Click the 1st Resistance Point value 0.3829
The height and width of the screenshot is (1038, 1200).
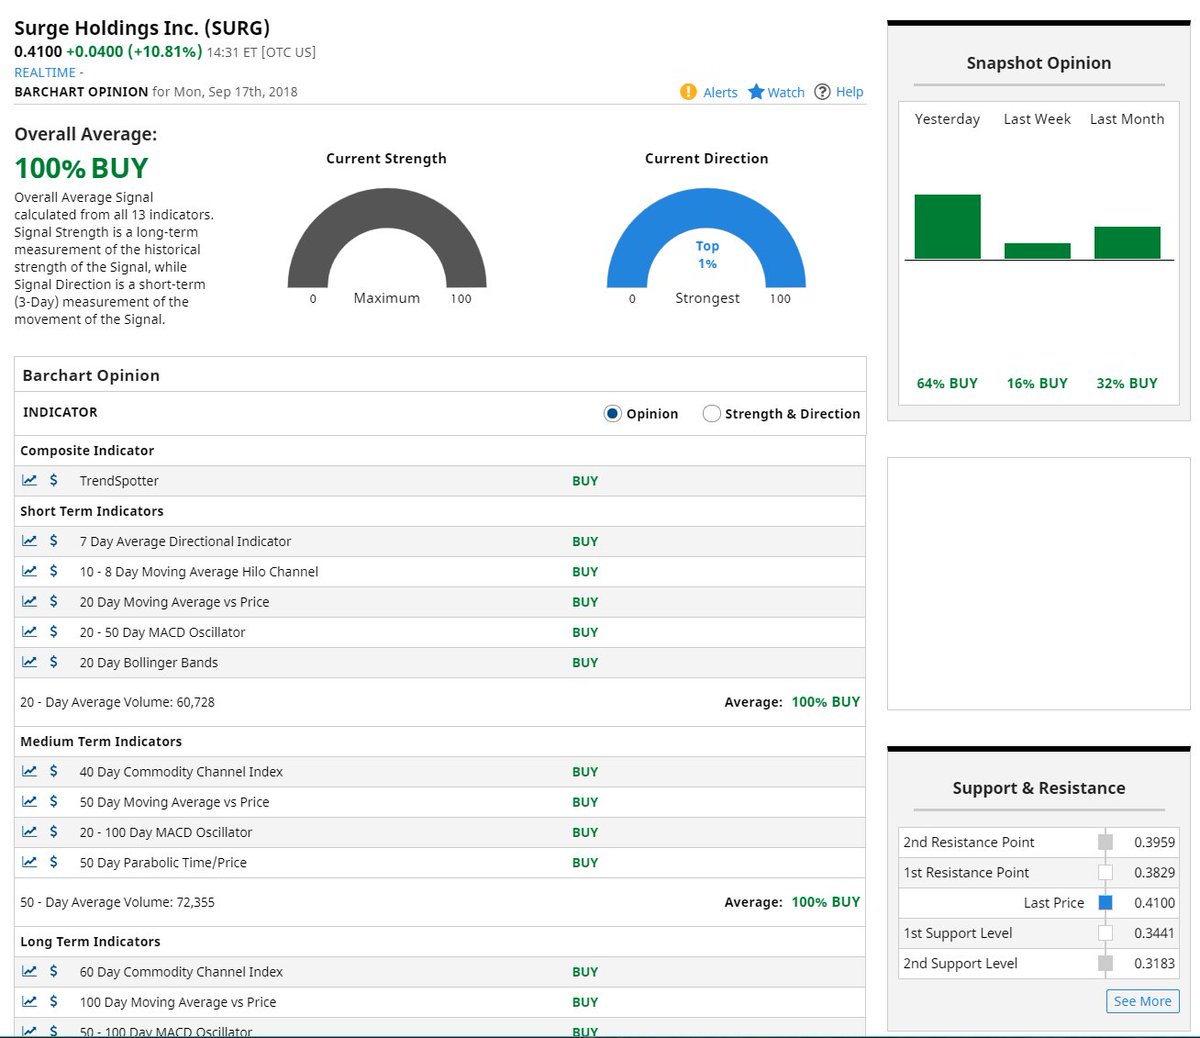pyautogui.click(x=1154, y=872)
